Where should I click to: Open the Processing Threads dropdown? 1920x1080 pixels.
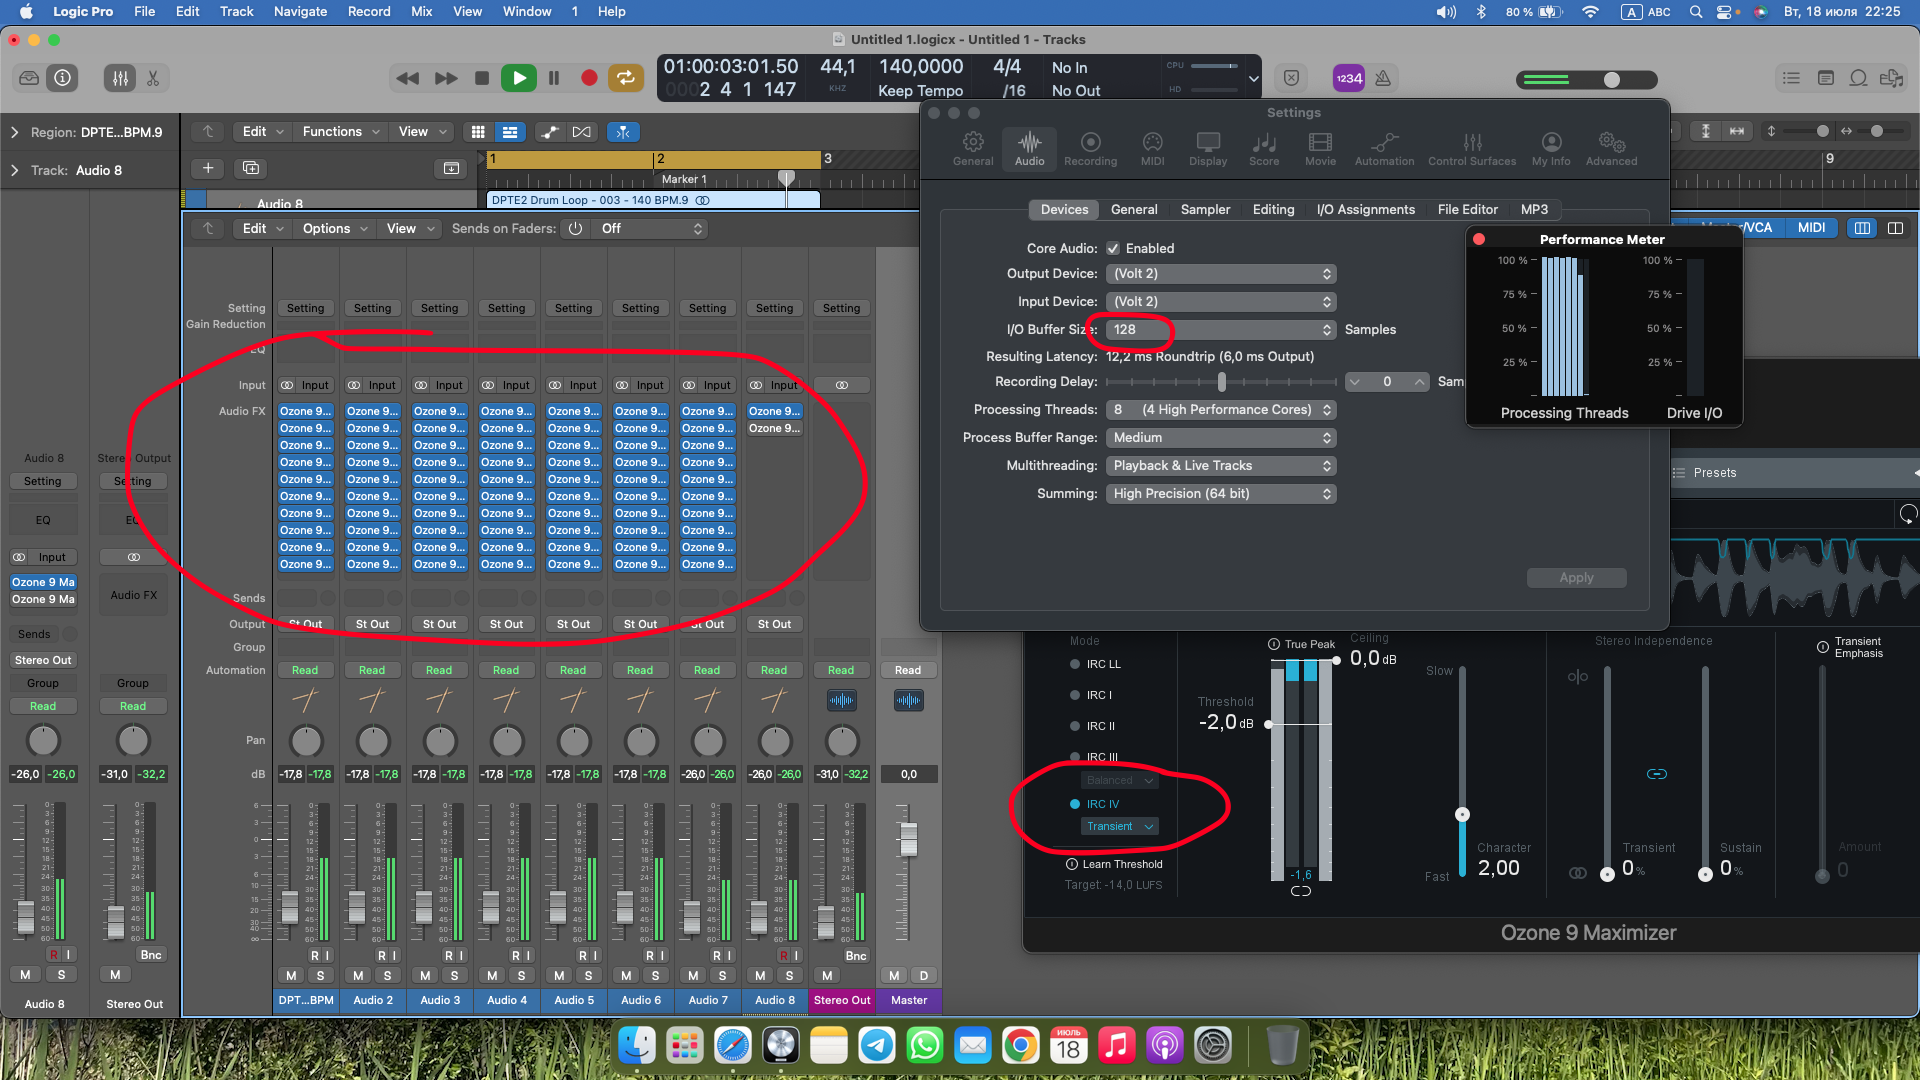pos(1221,410)
